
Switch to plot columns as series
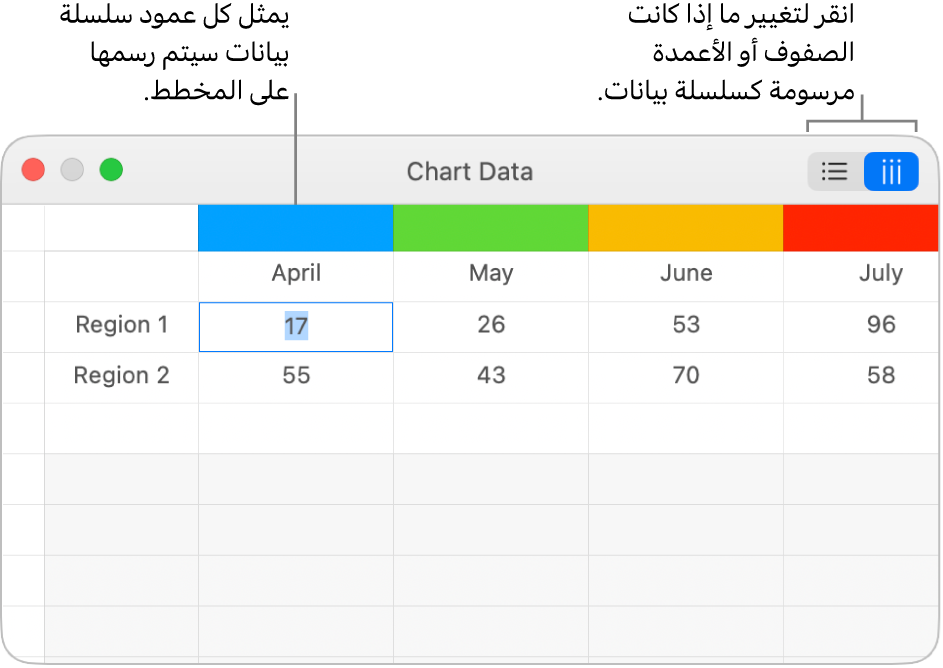pyautogui.click(x=891, y=172)
